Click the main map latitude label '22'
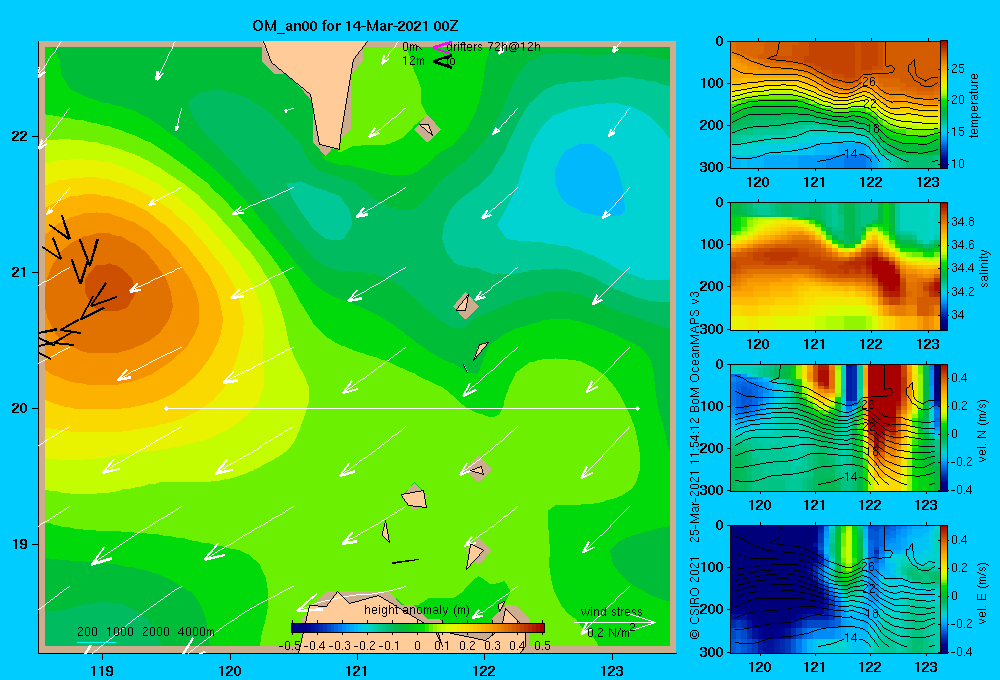 pyautogui.click(x=20, y=136)
